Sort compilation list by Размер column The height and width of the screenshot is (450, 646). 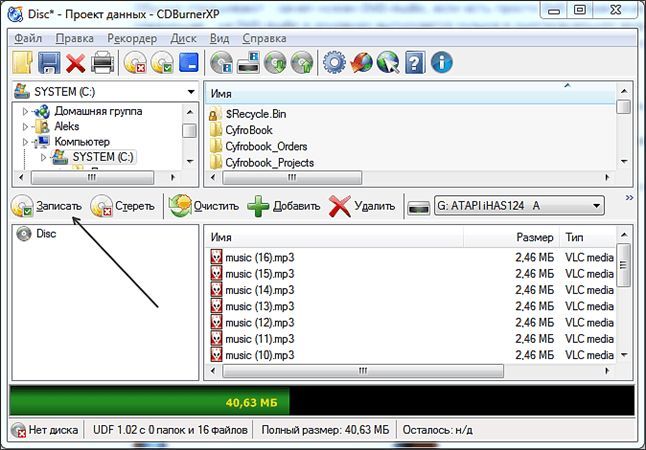(511, 237)
